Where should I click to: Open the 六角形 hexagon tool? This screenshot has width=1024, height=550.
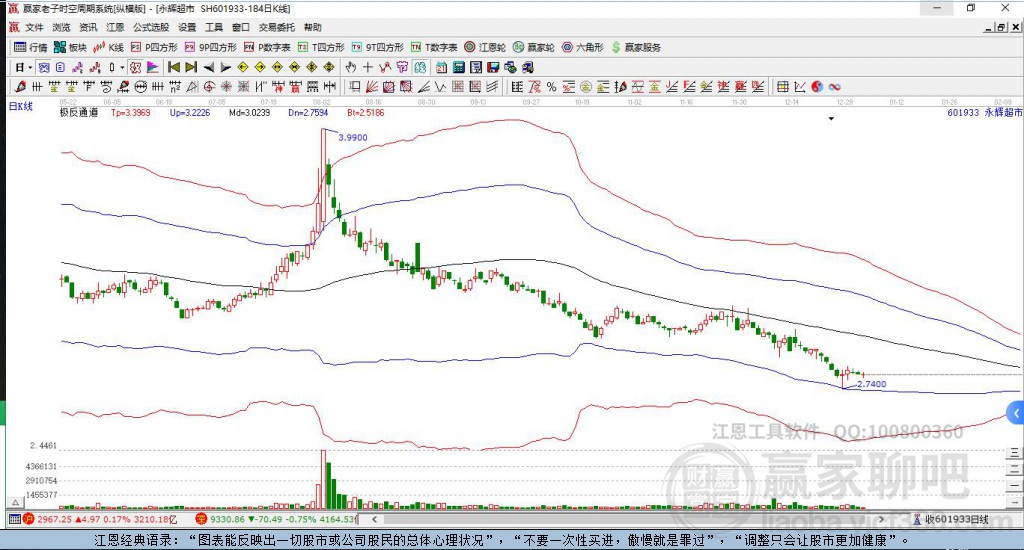pos(583,47)
